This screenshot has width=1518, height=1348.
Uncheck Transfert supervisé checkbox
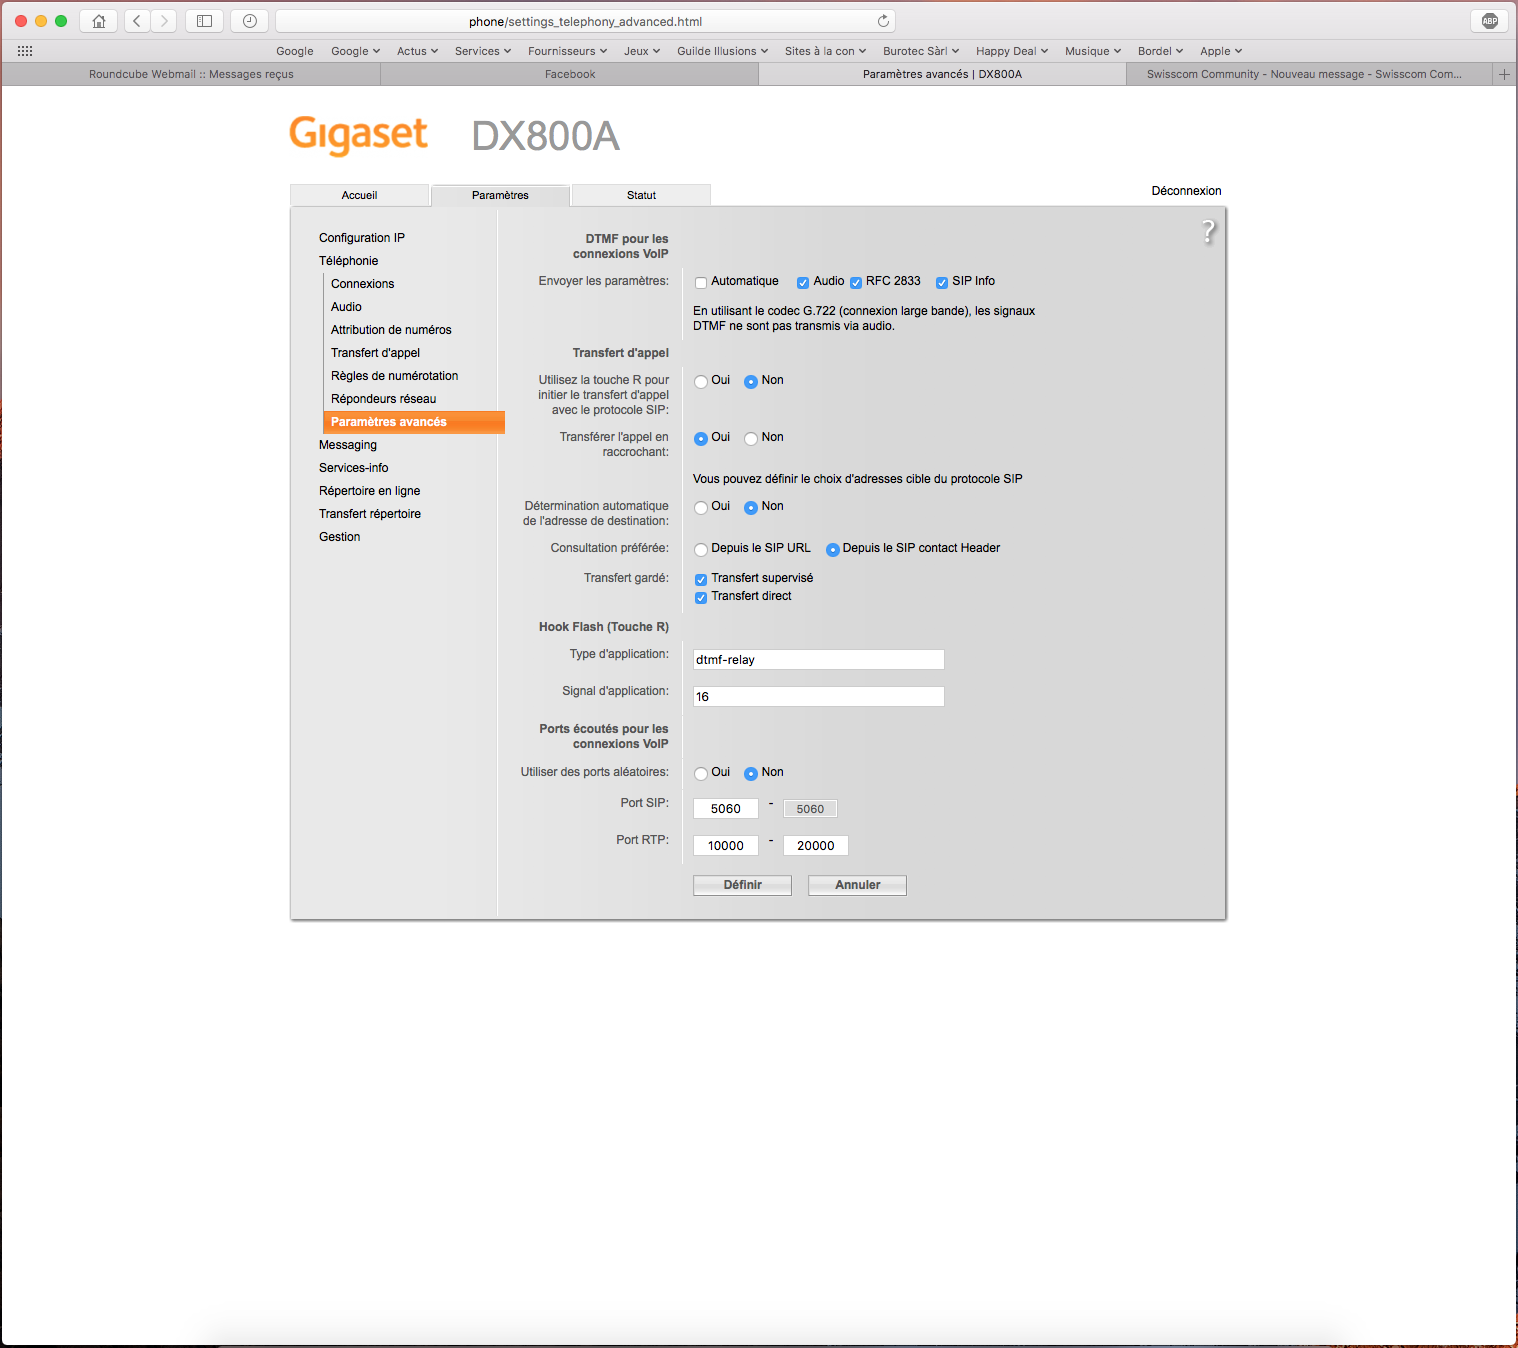pos(701,580)
